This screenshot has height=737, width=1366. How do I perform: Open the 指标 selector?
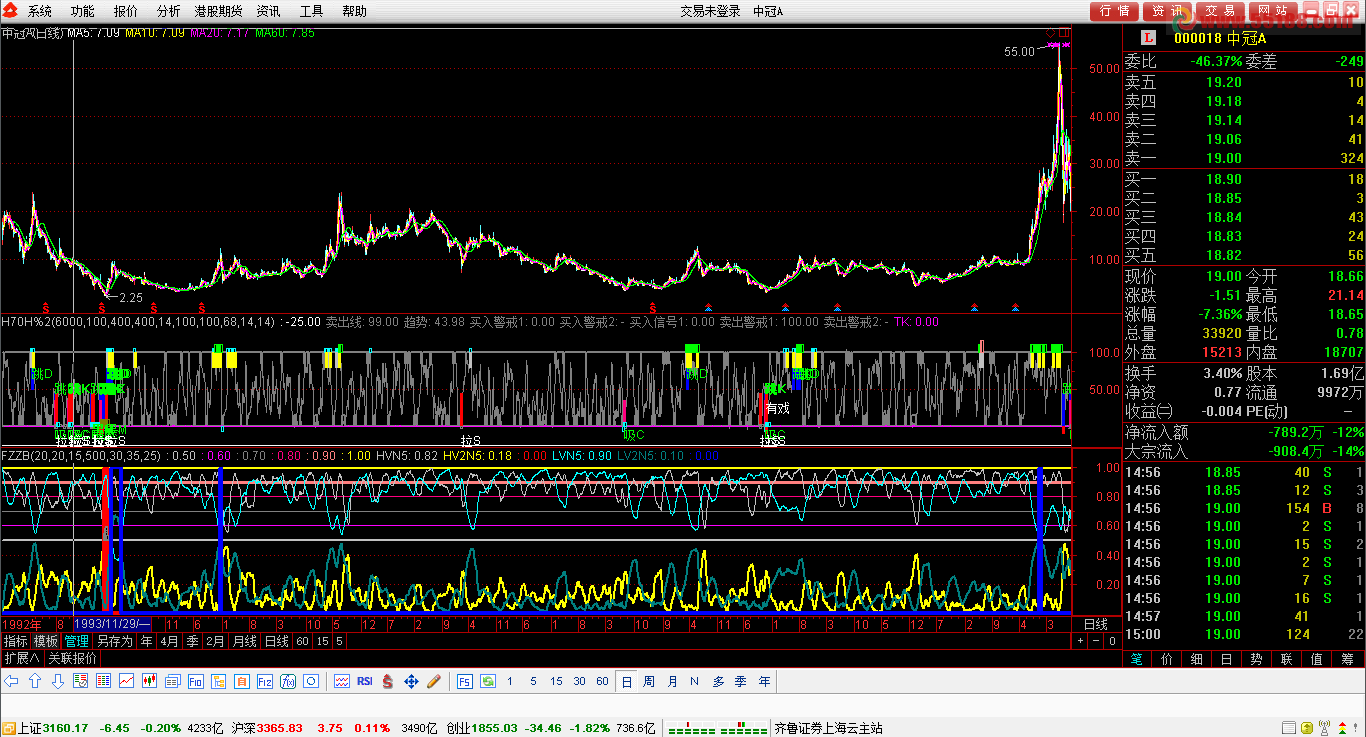15,640
